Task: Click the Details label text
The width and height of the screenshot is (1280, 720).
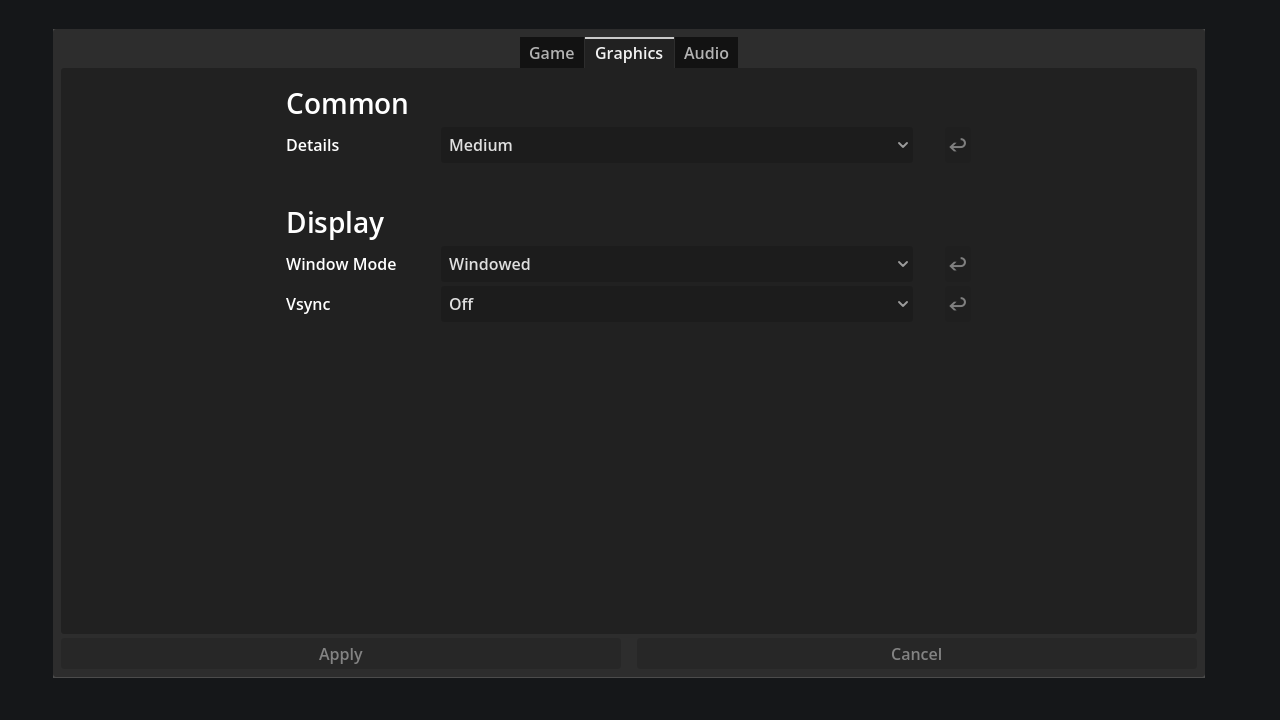Action: 313,145
